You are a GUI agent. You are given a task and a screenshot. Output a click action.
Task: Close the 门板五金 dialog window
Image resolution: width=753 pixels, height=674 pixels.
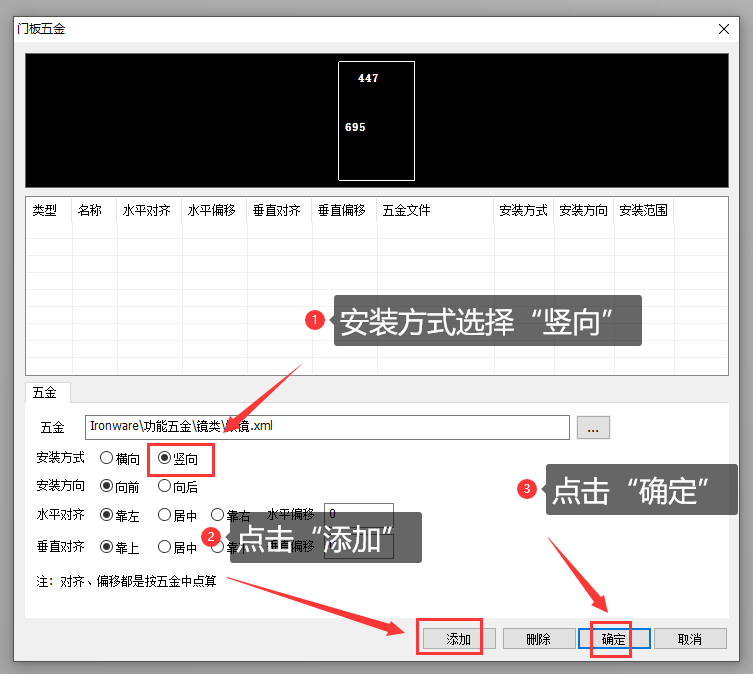click(725, 29)
